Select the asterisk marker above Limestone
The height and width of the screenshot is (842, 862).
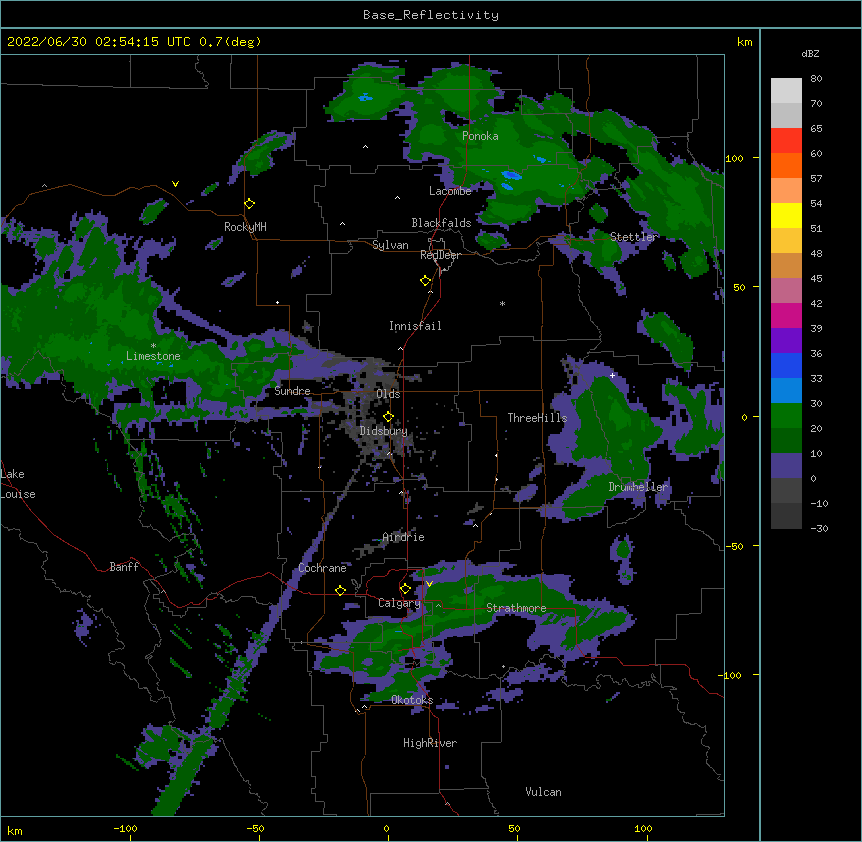(x=153, y=346)
